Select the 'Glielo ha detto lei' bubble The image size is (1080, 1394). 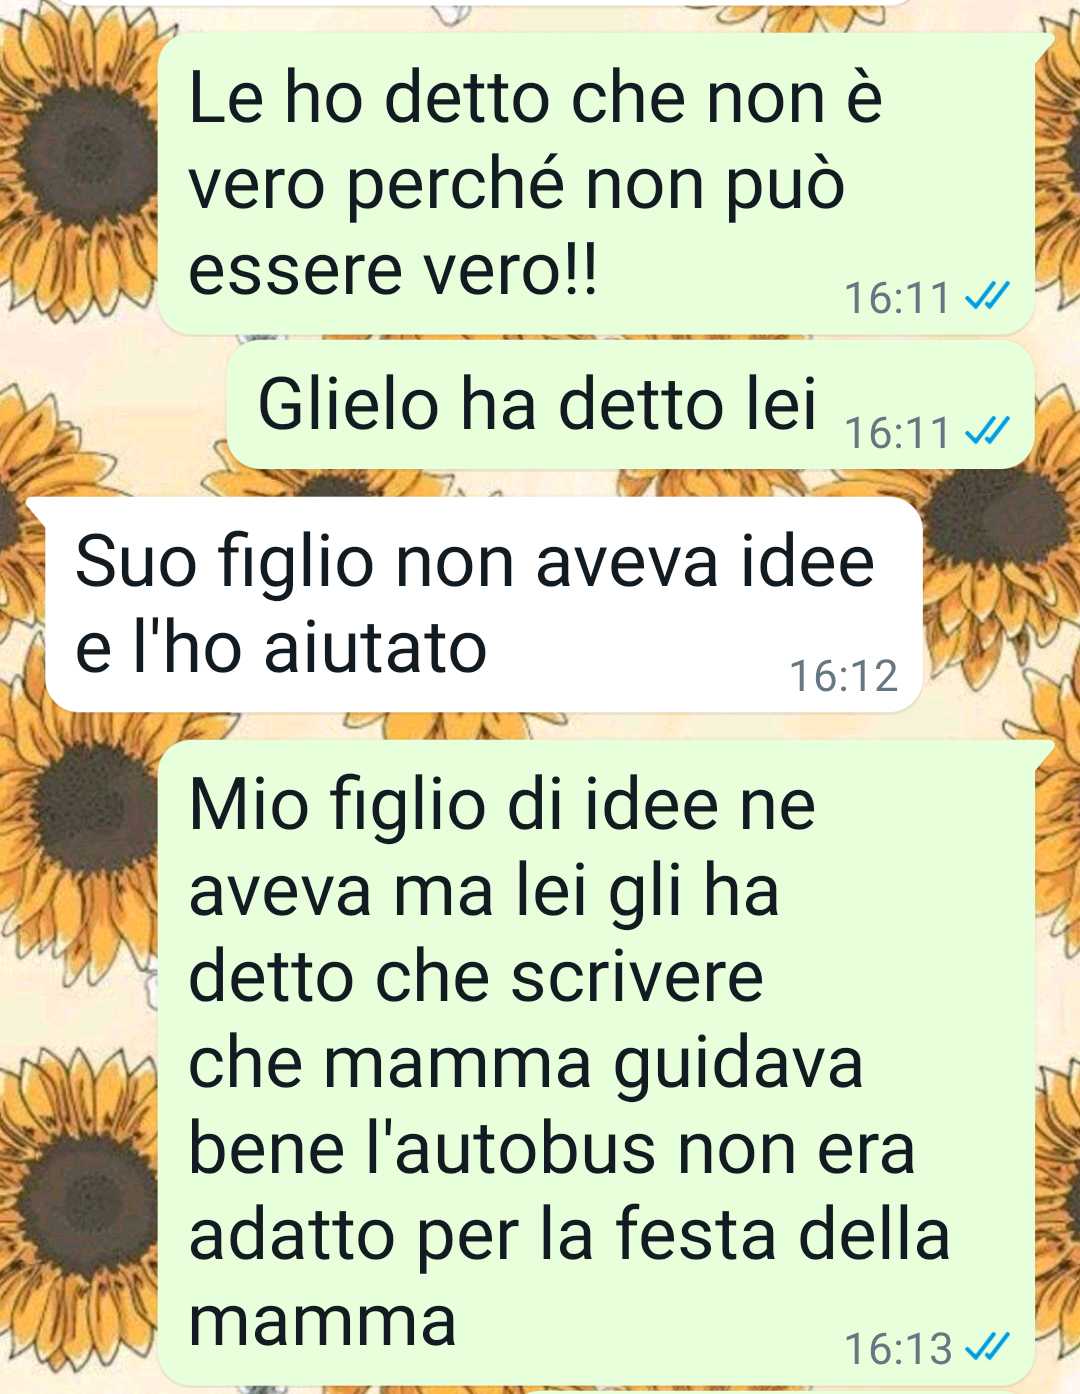[630, 405]
